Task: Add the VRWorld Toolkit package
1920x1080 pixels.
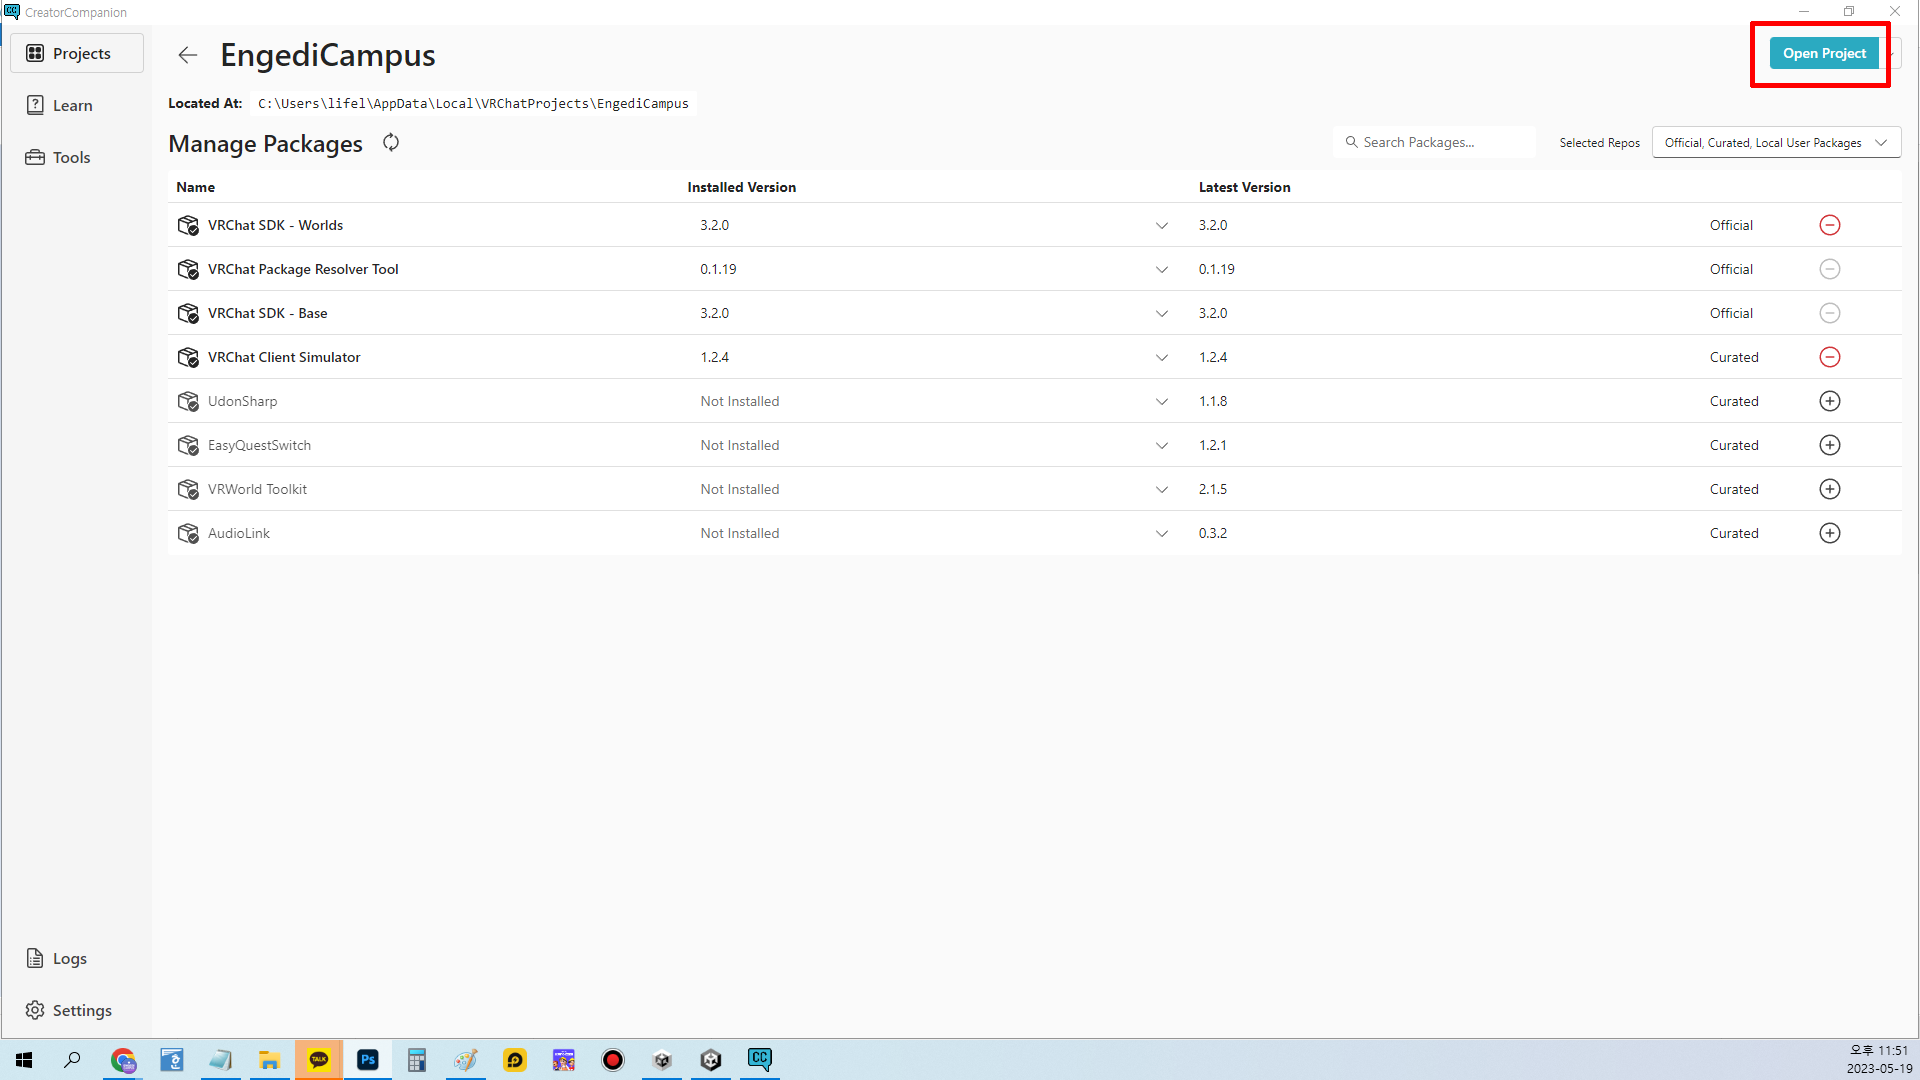Action: 1829,489
